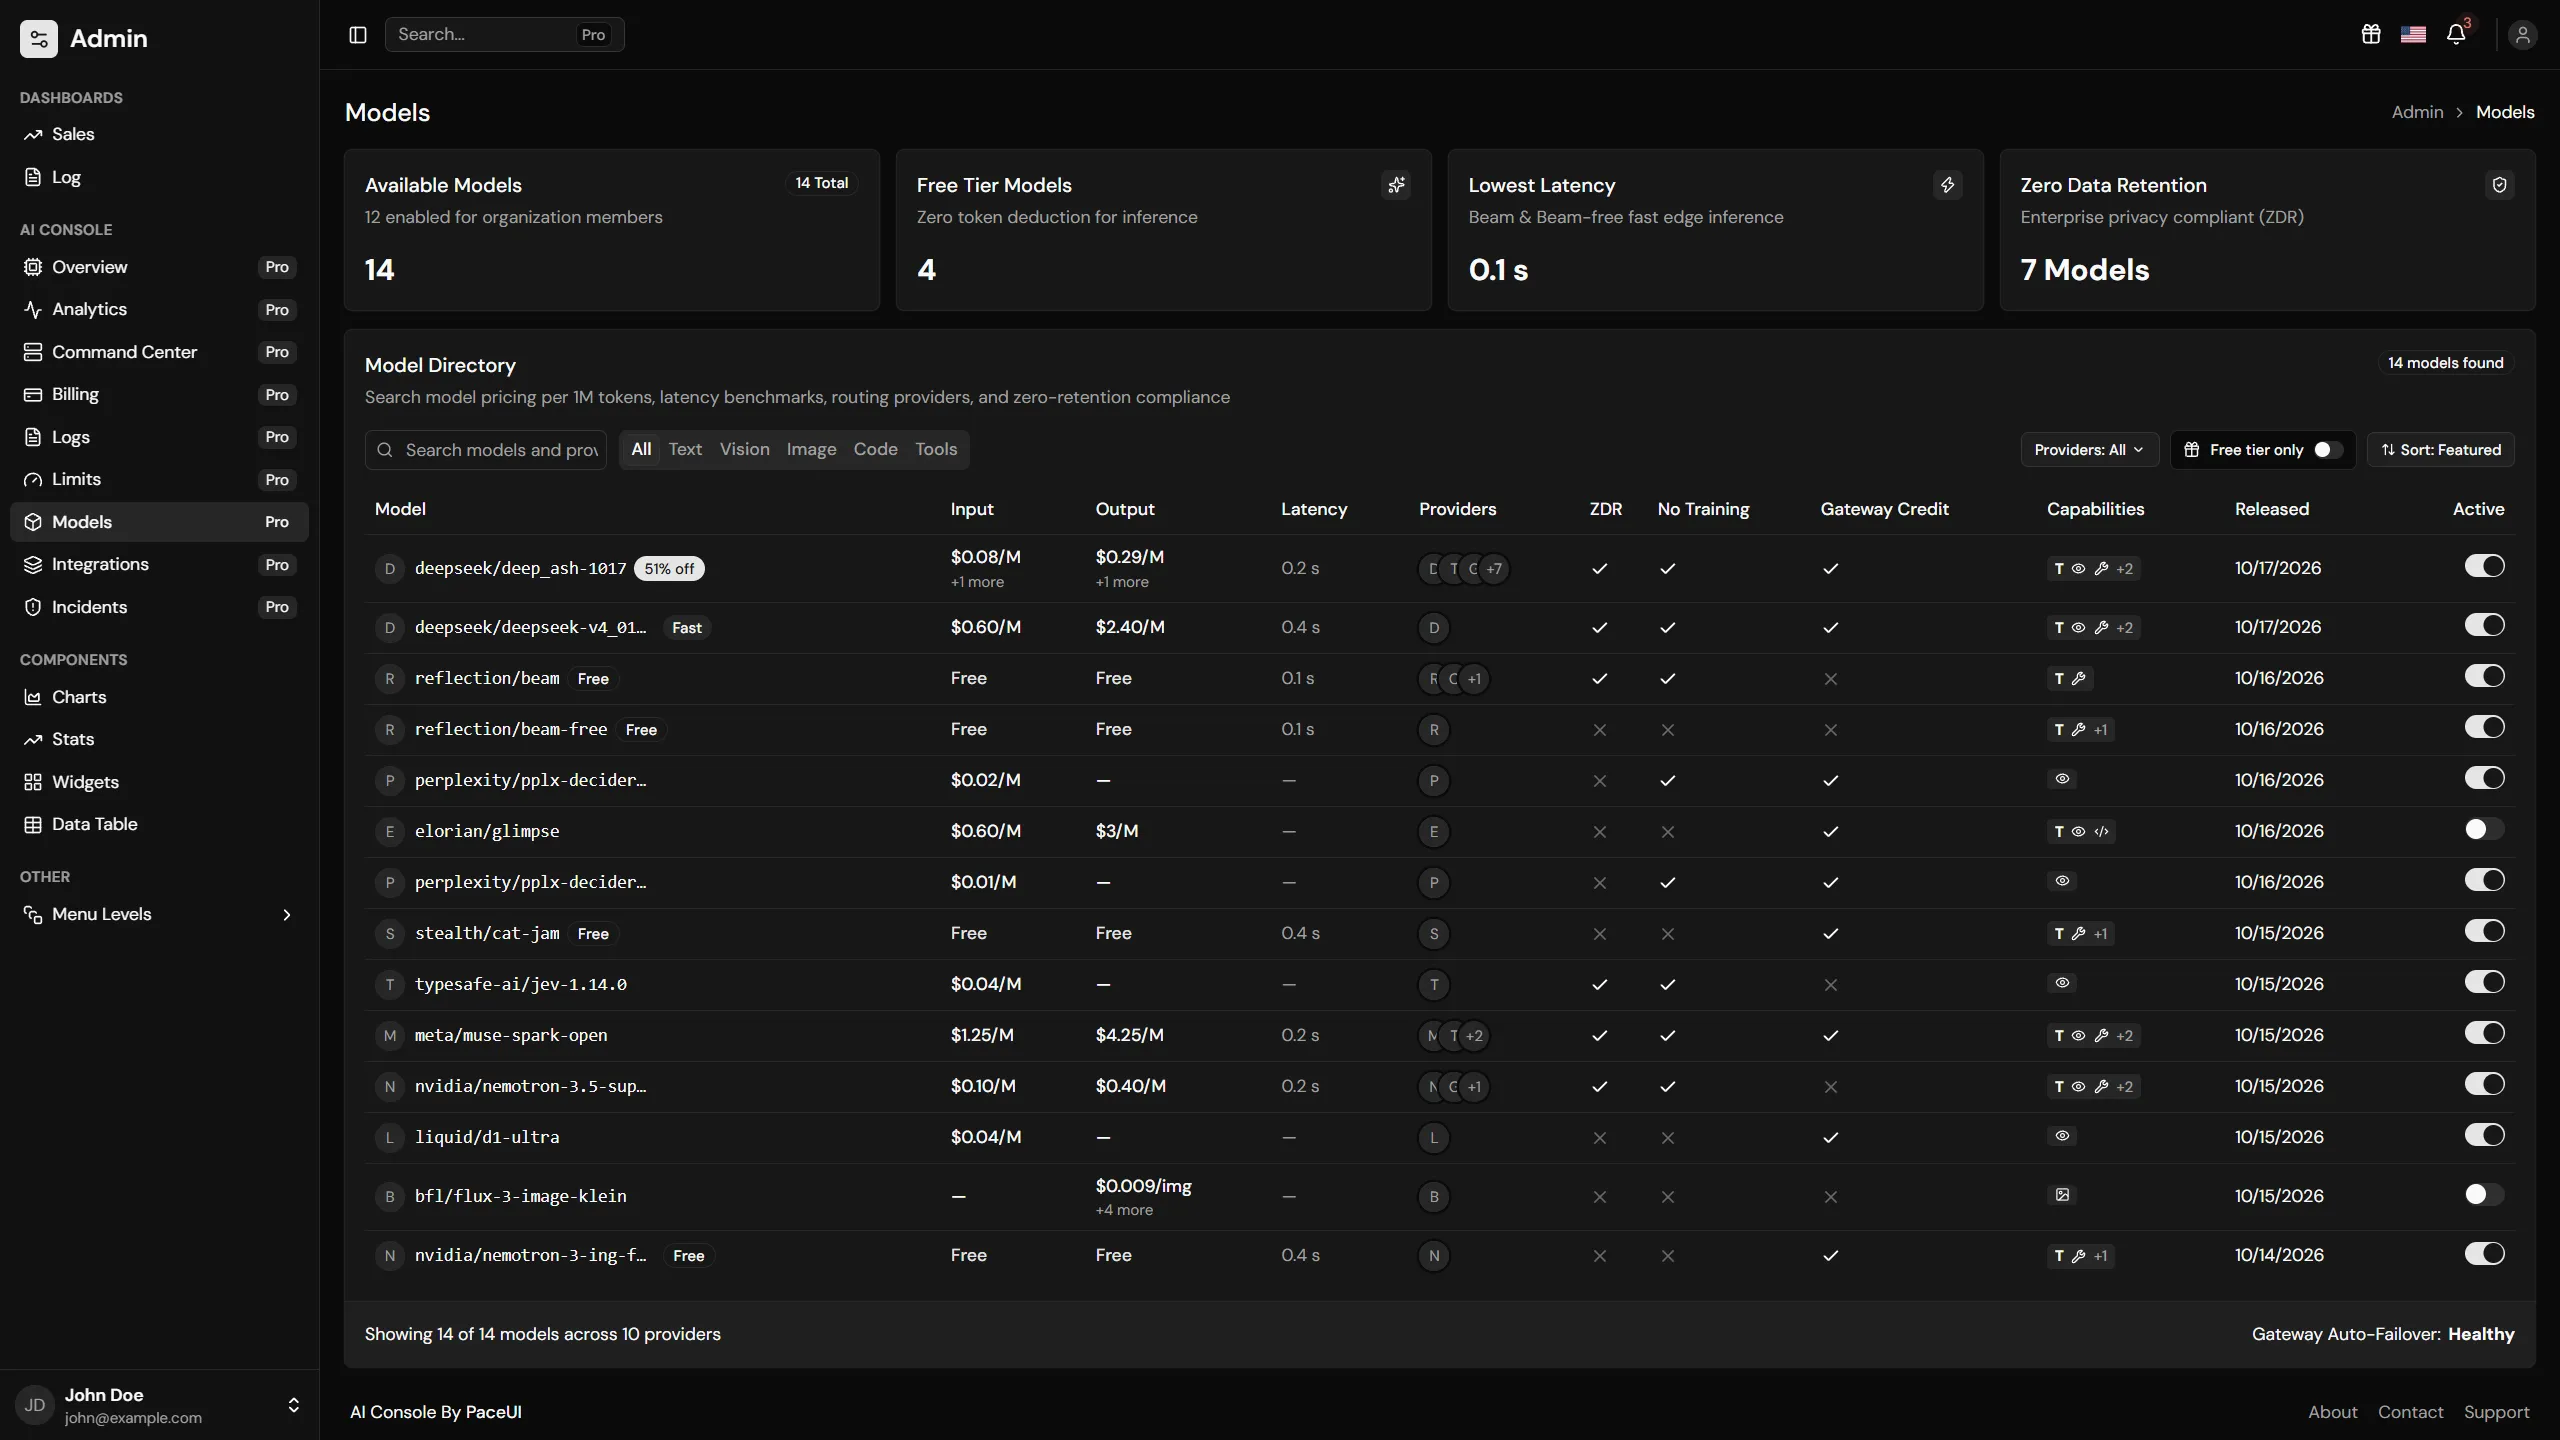
Task: Open Sales dashboard in sidebar
Action: point(159,134)
